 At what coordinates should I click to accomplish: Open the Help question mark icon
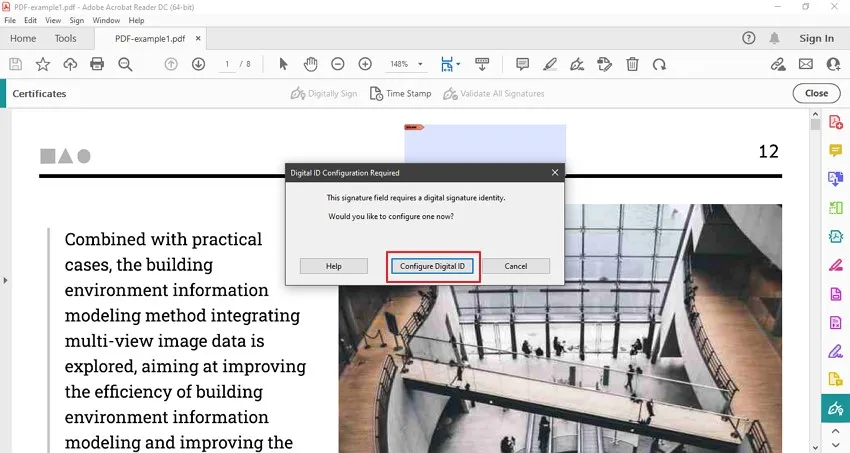tap(749, 38)
